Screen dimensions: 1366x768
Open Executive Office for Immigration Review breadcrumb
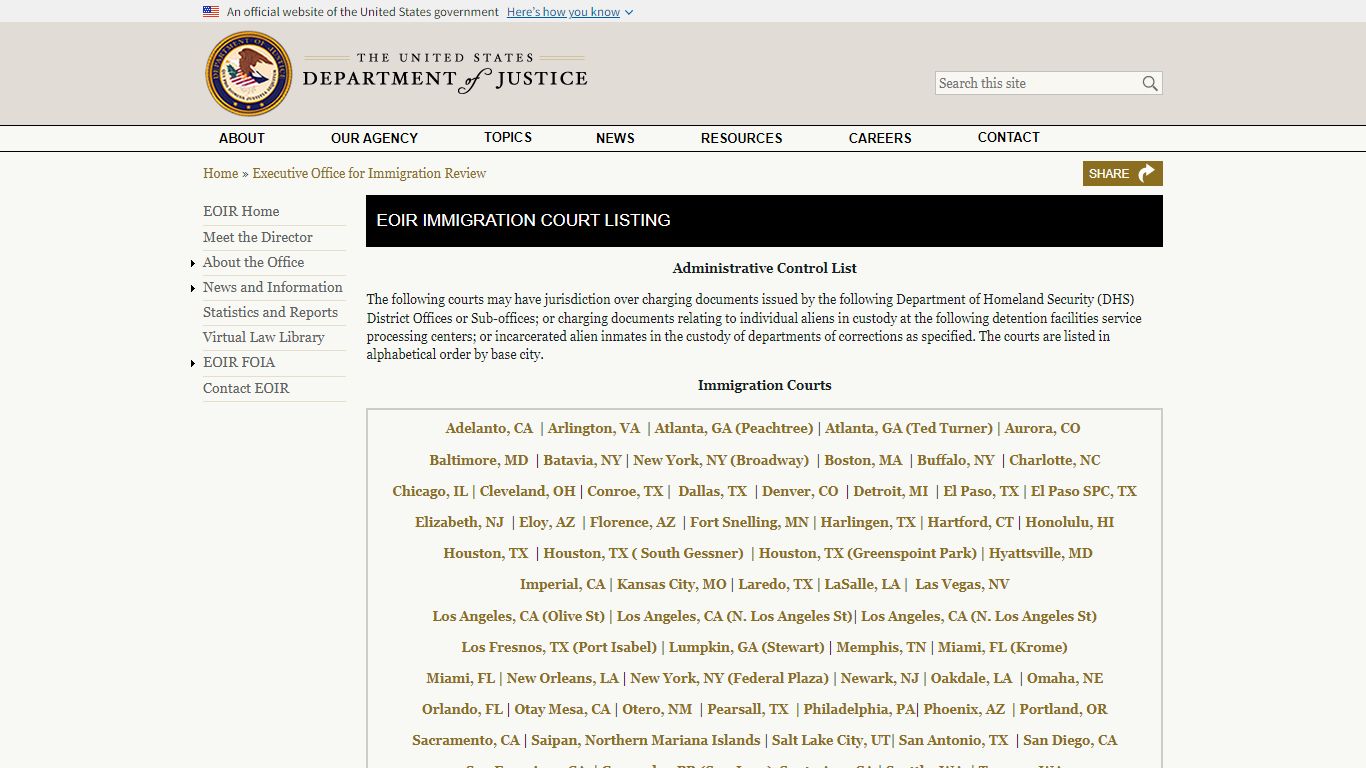coord(369,173)
